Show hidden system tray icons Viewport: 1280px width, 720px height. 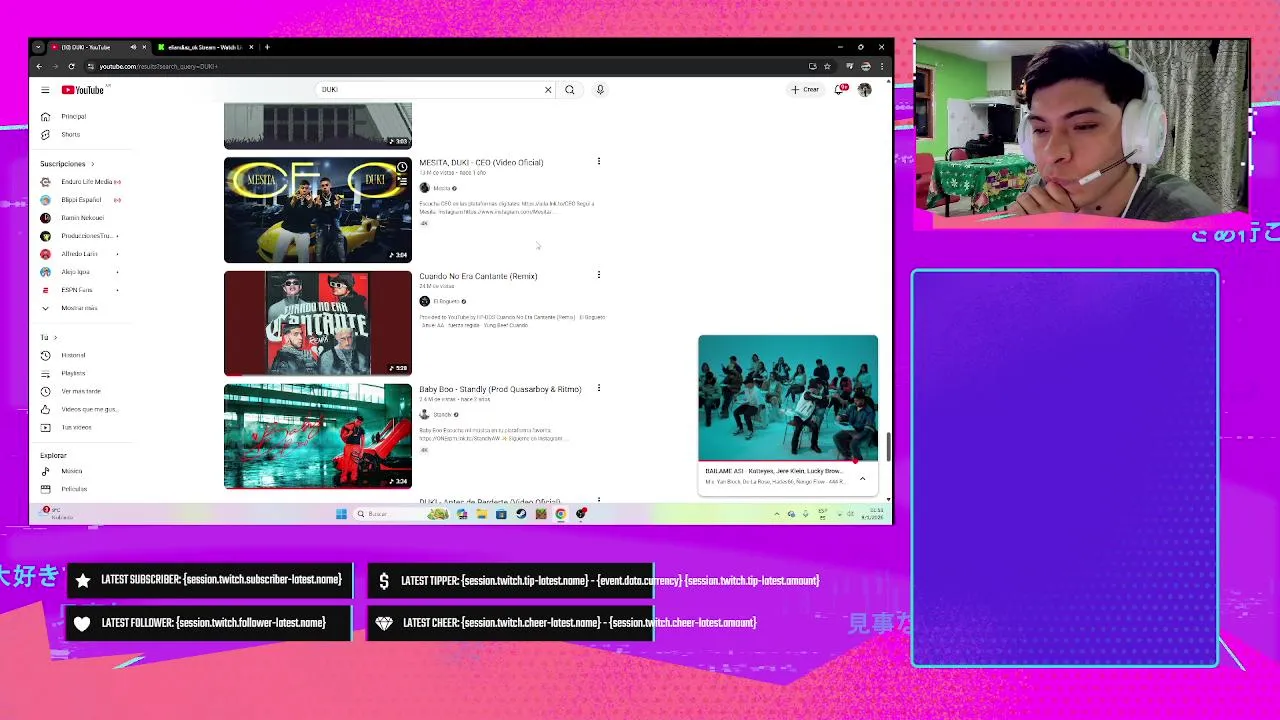click(777, 514)
